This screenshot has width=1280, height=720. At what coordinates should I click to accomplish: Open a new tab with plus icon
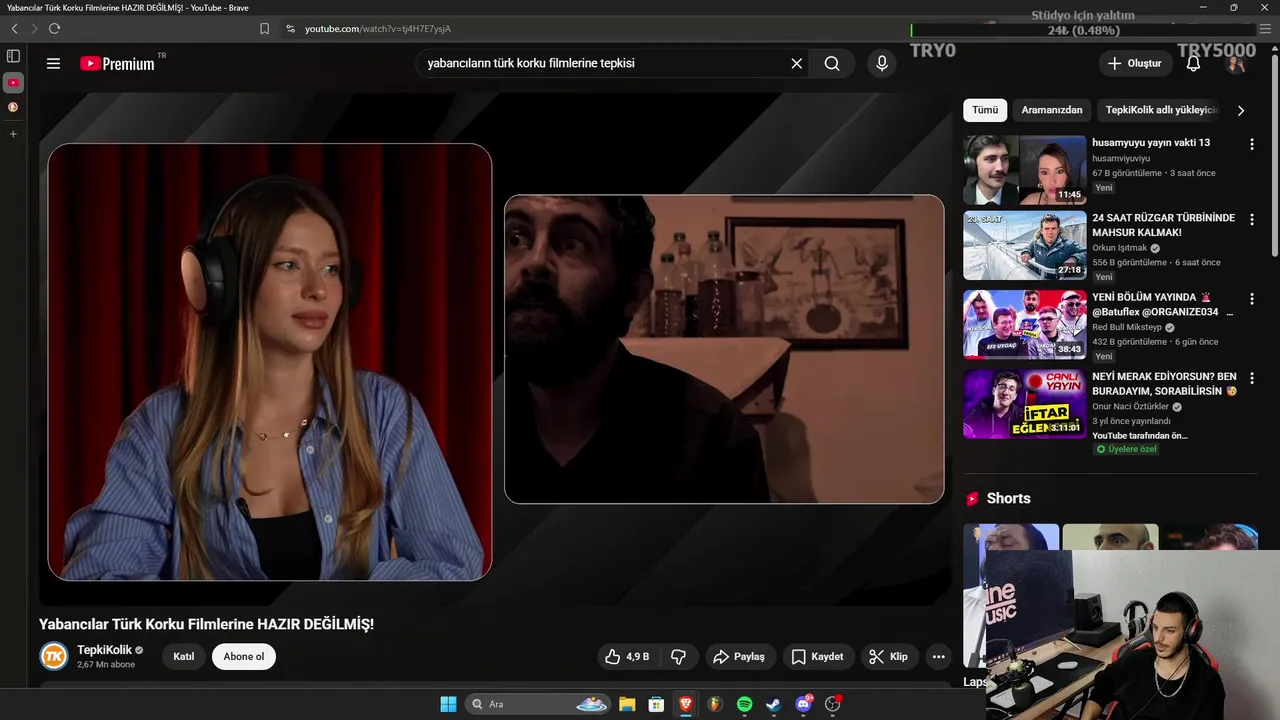(13, 133)
